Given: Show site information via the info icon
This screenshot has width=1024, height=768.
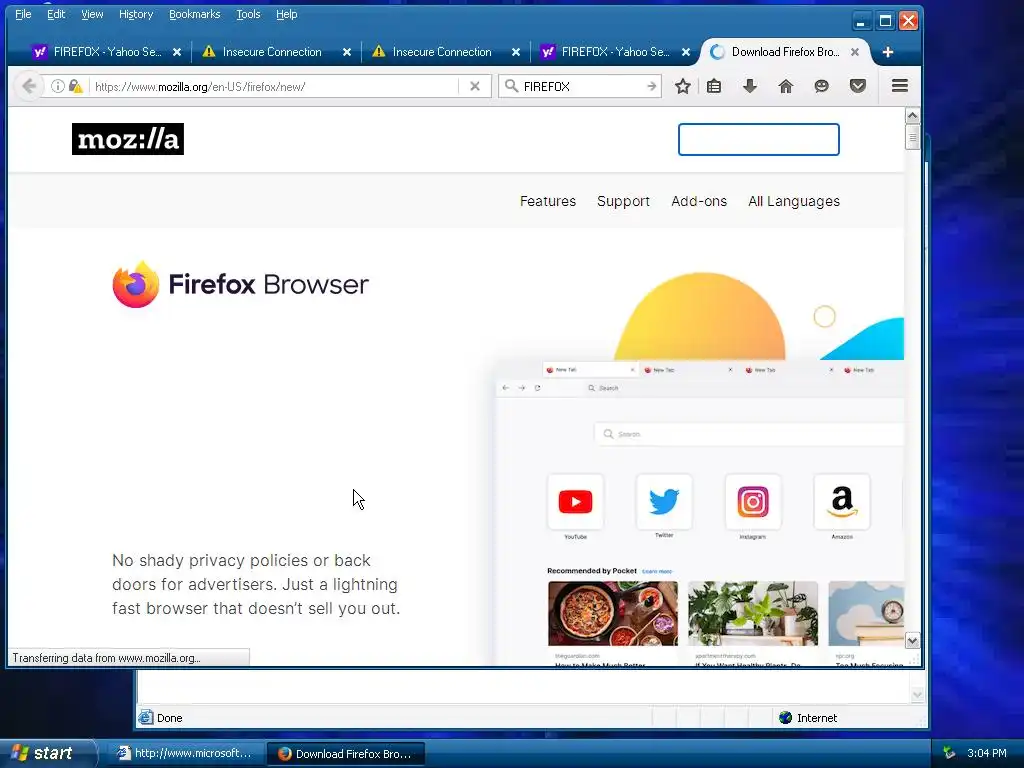Looking at the screenshot, I should [57, 86].
